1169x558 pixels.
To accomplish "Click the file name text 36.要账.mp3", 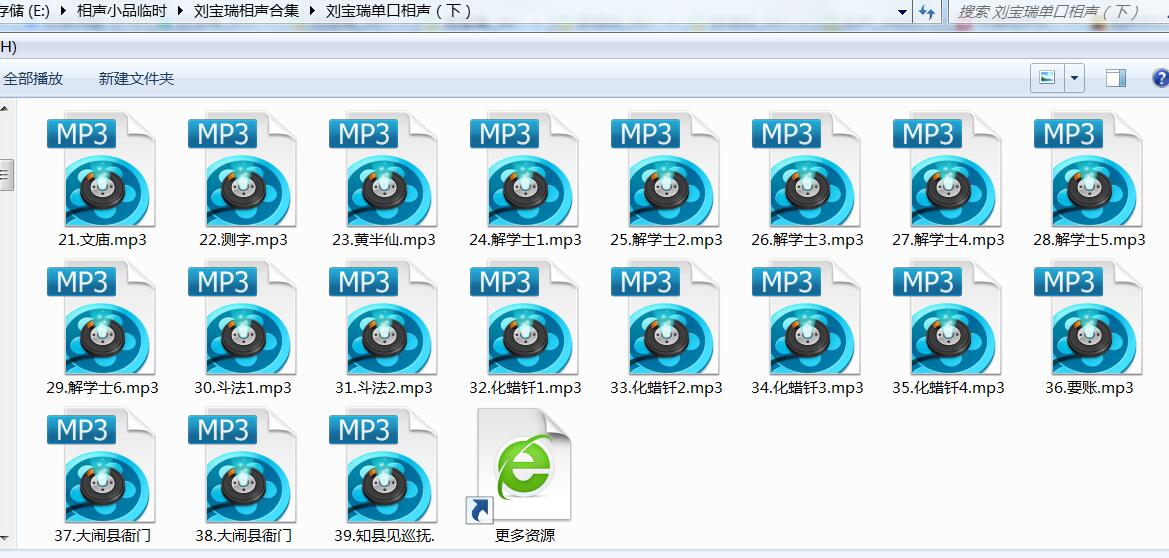I will point(1089,388).
